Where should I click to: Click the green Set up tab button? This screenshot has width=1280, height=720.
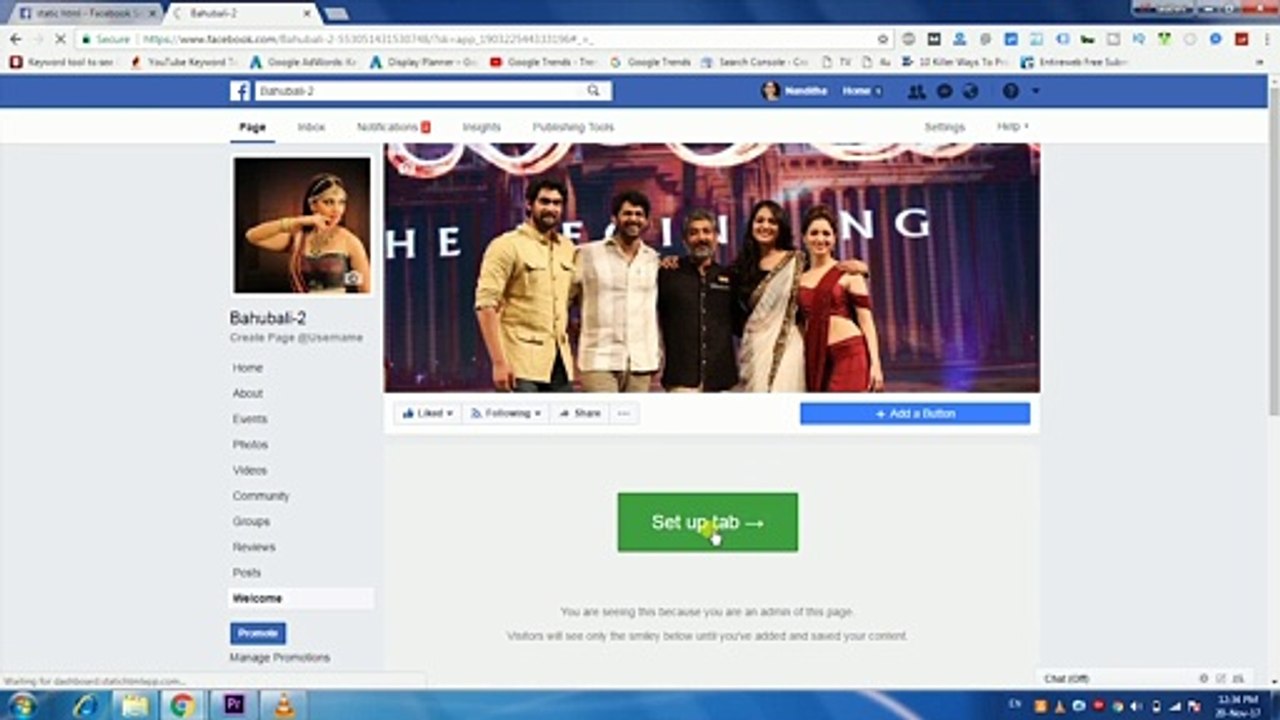click(x=708, y=522)
